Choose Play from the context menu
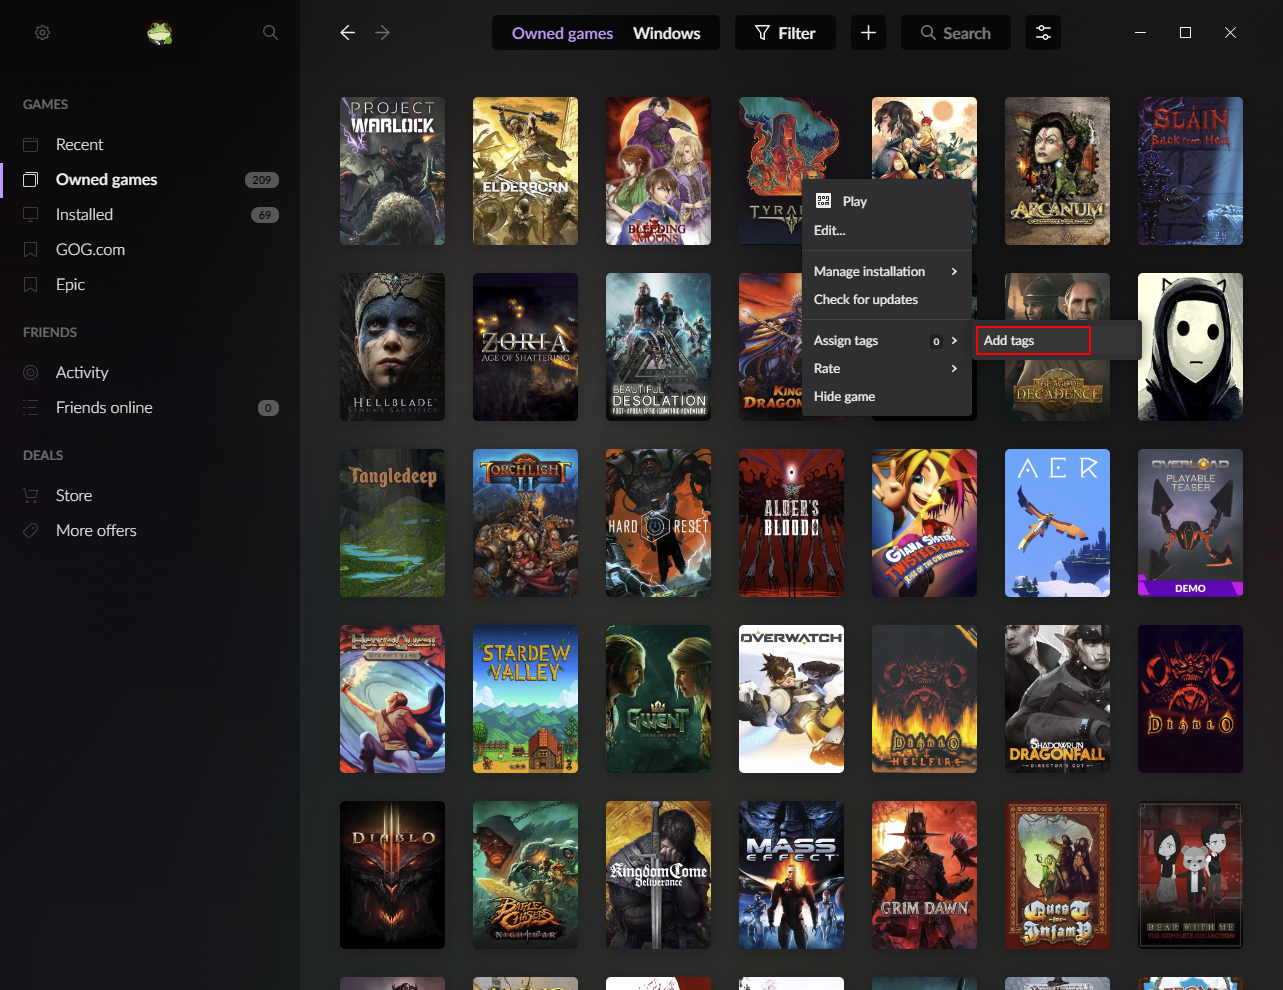The image size is (1283, 990). pos(887,201)
